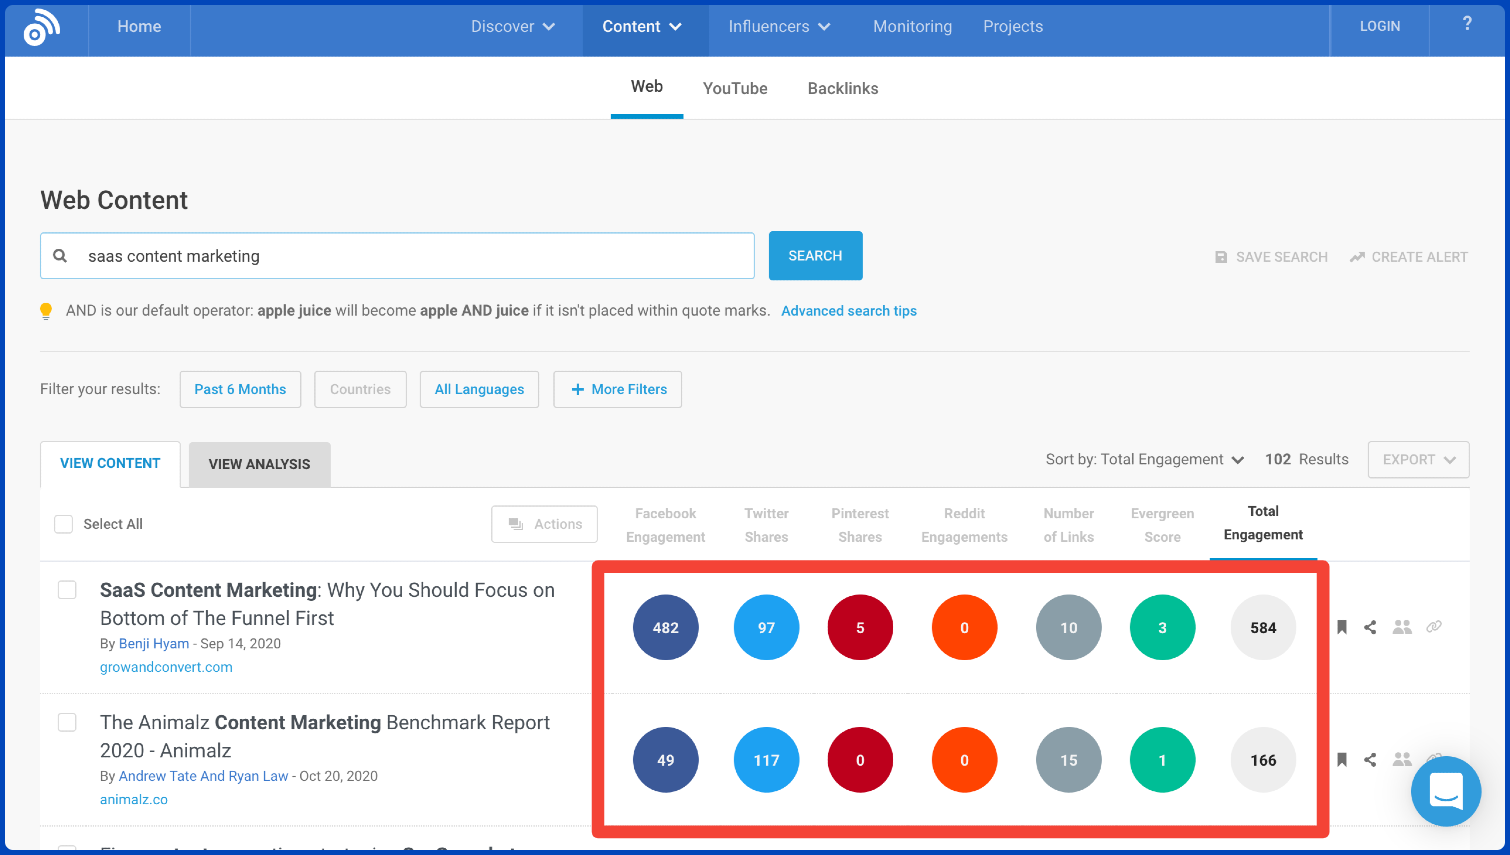Check the SaaS Content Marketing article checkbox
Screen dimensions: 1510x855
tap(67, 590)
